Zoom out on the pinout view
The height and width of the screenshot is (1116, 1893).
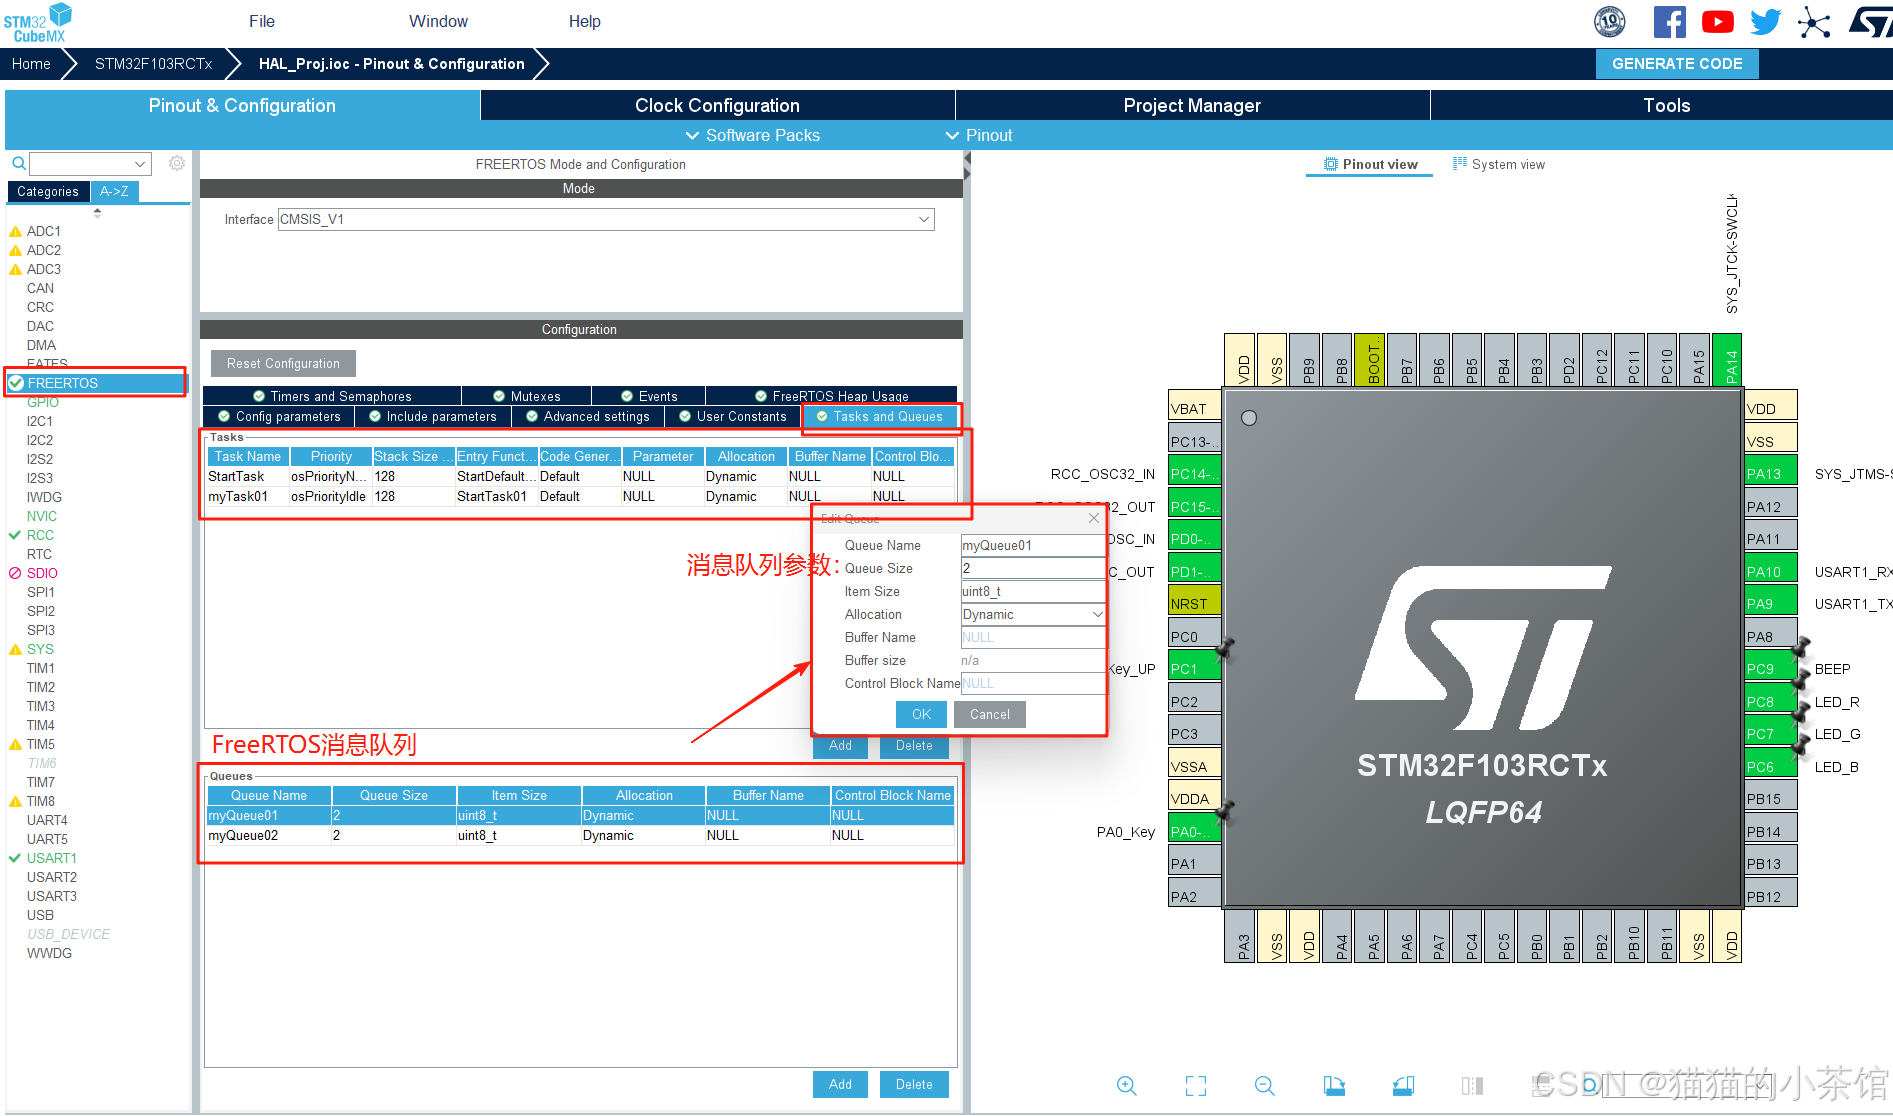coord(1264,1085)
